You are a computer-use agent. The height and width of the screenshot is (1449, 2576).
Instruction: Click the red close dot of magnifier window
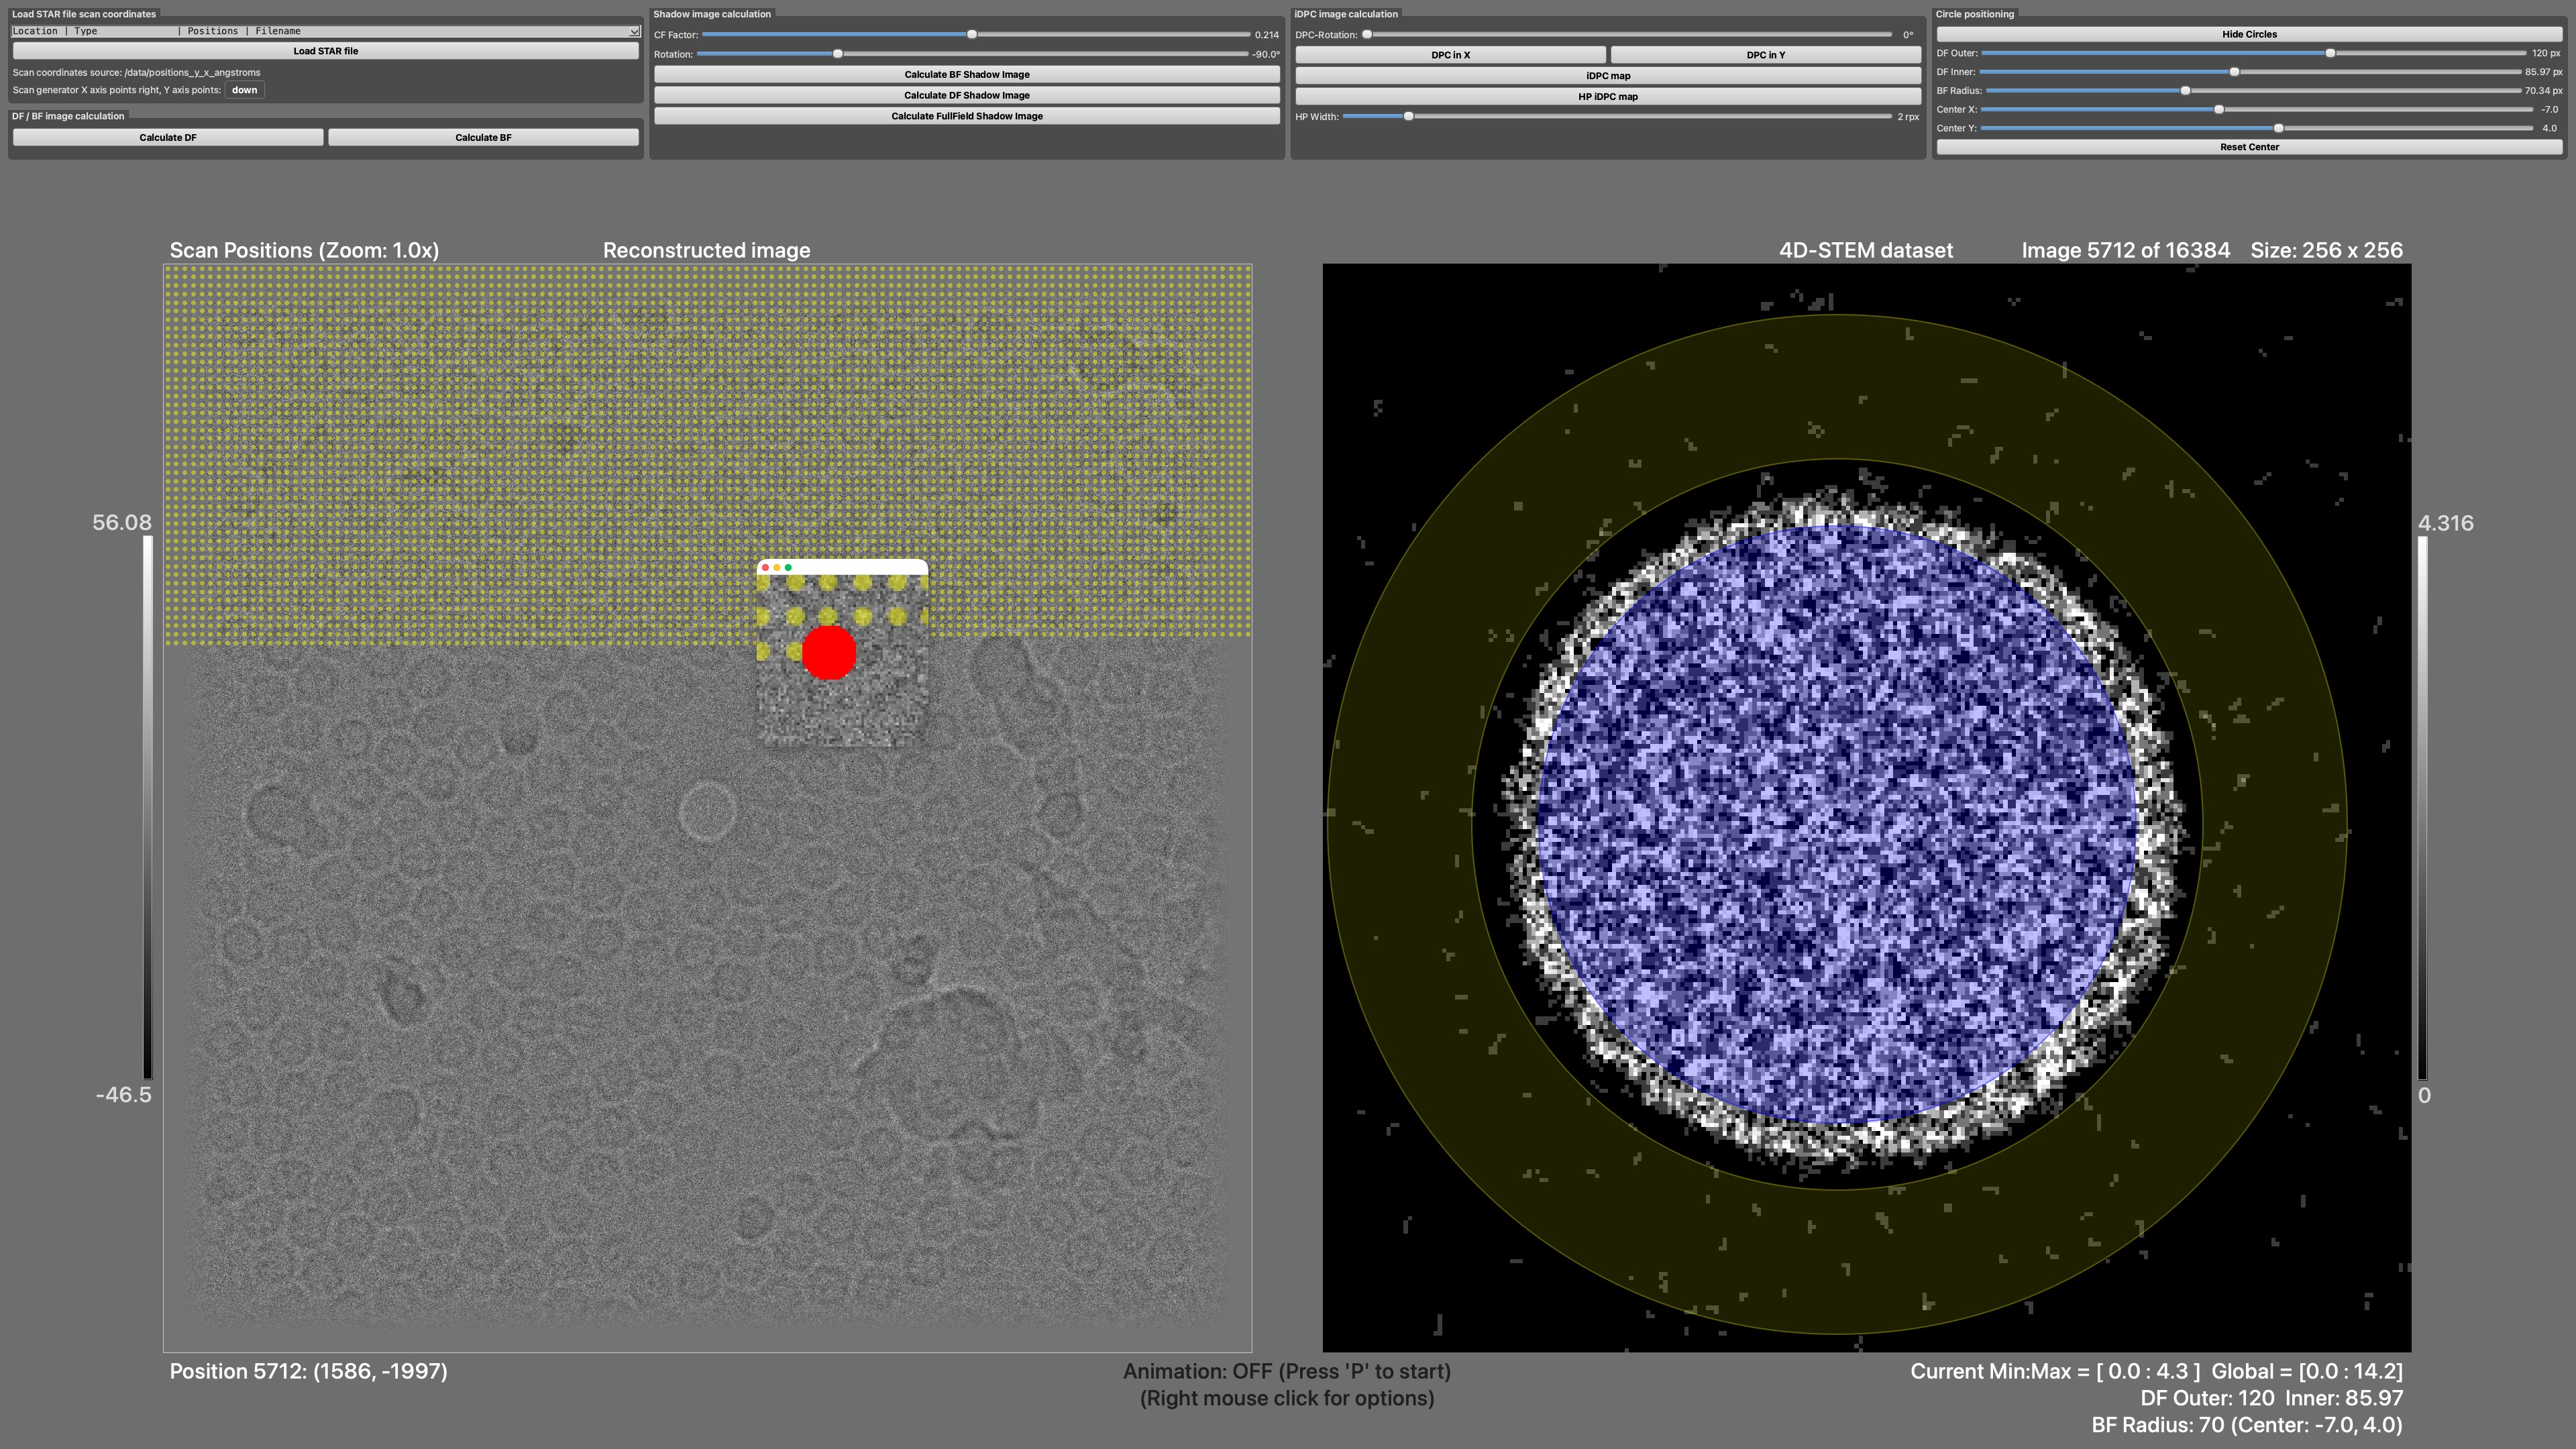pos(766,567)
